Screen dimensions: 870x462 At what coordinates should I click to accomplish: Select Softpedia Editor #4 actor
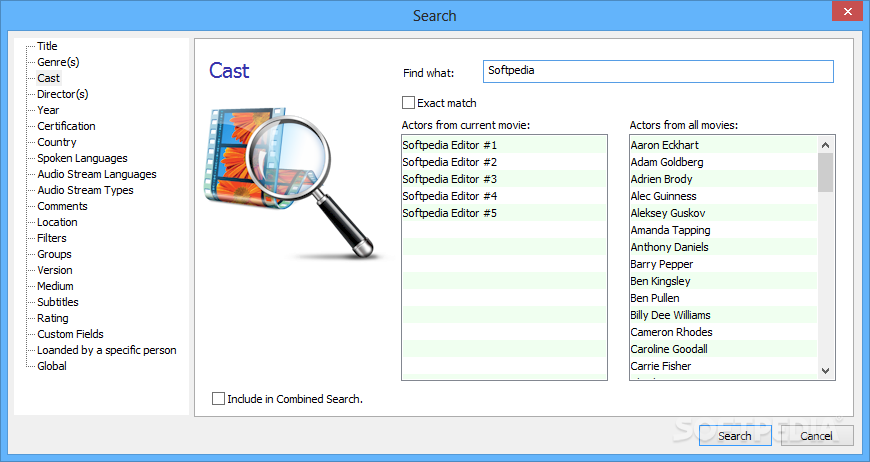[504, 196]
